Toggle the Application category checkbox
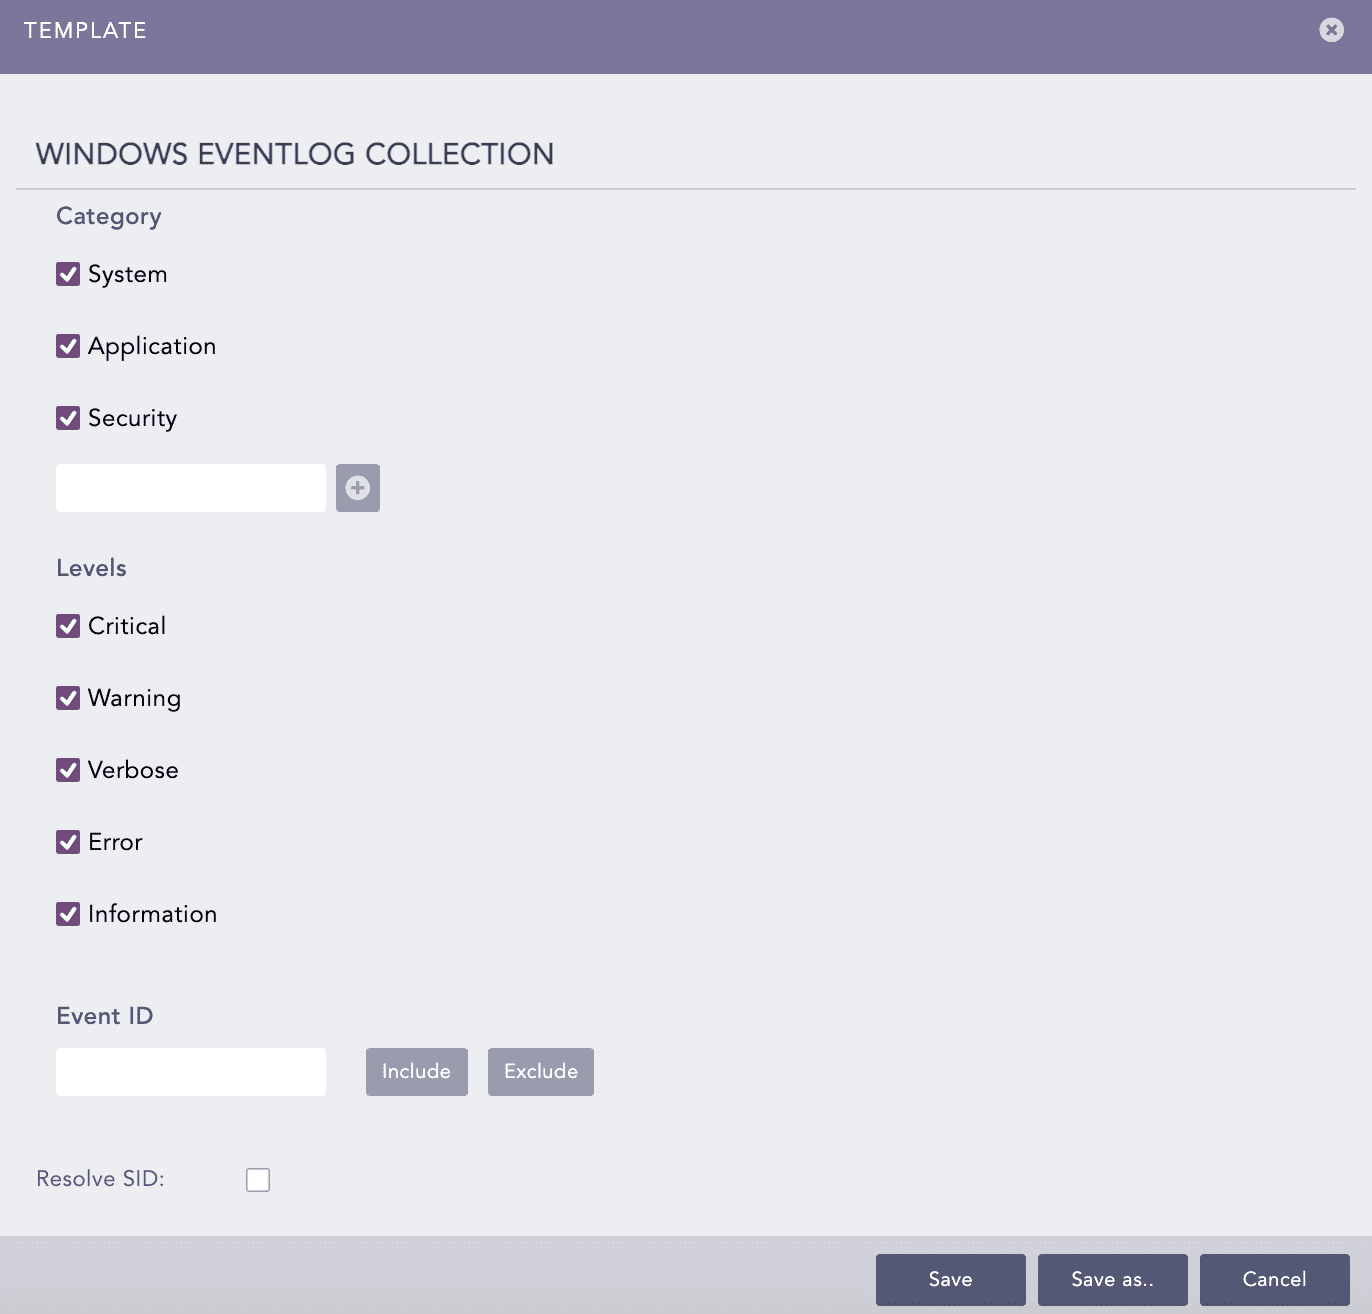Screen dimensions: 1372x1314 (x=68, y=346)
